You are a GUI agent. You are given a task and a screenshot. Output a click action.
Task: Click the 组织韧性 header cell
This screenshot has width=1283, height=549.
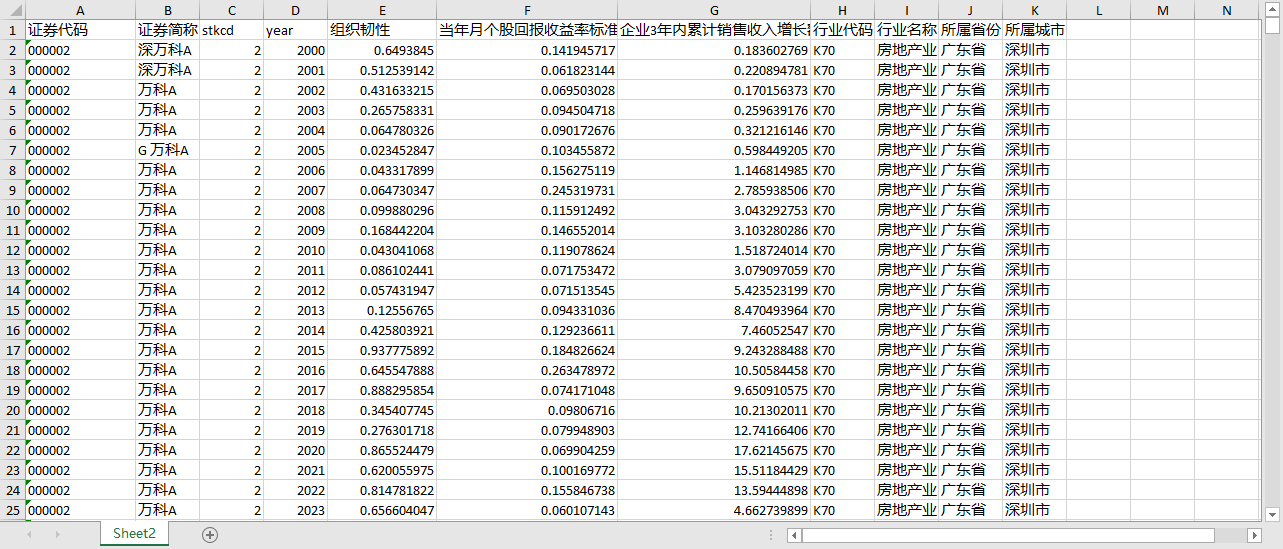(382, 30)
